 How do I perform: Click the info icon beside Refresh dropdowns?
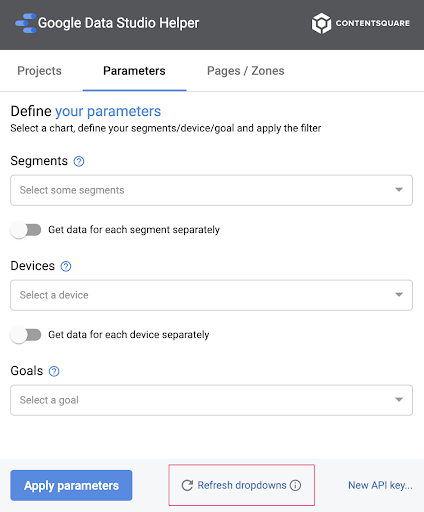(x=295, y=485)
